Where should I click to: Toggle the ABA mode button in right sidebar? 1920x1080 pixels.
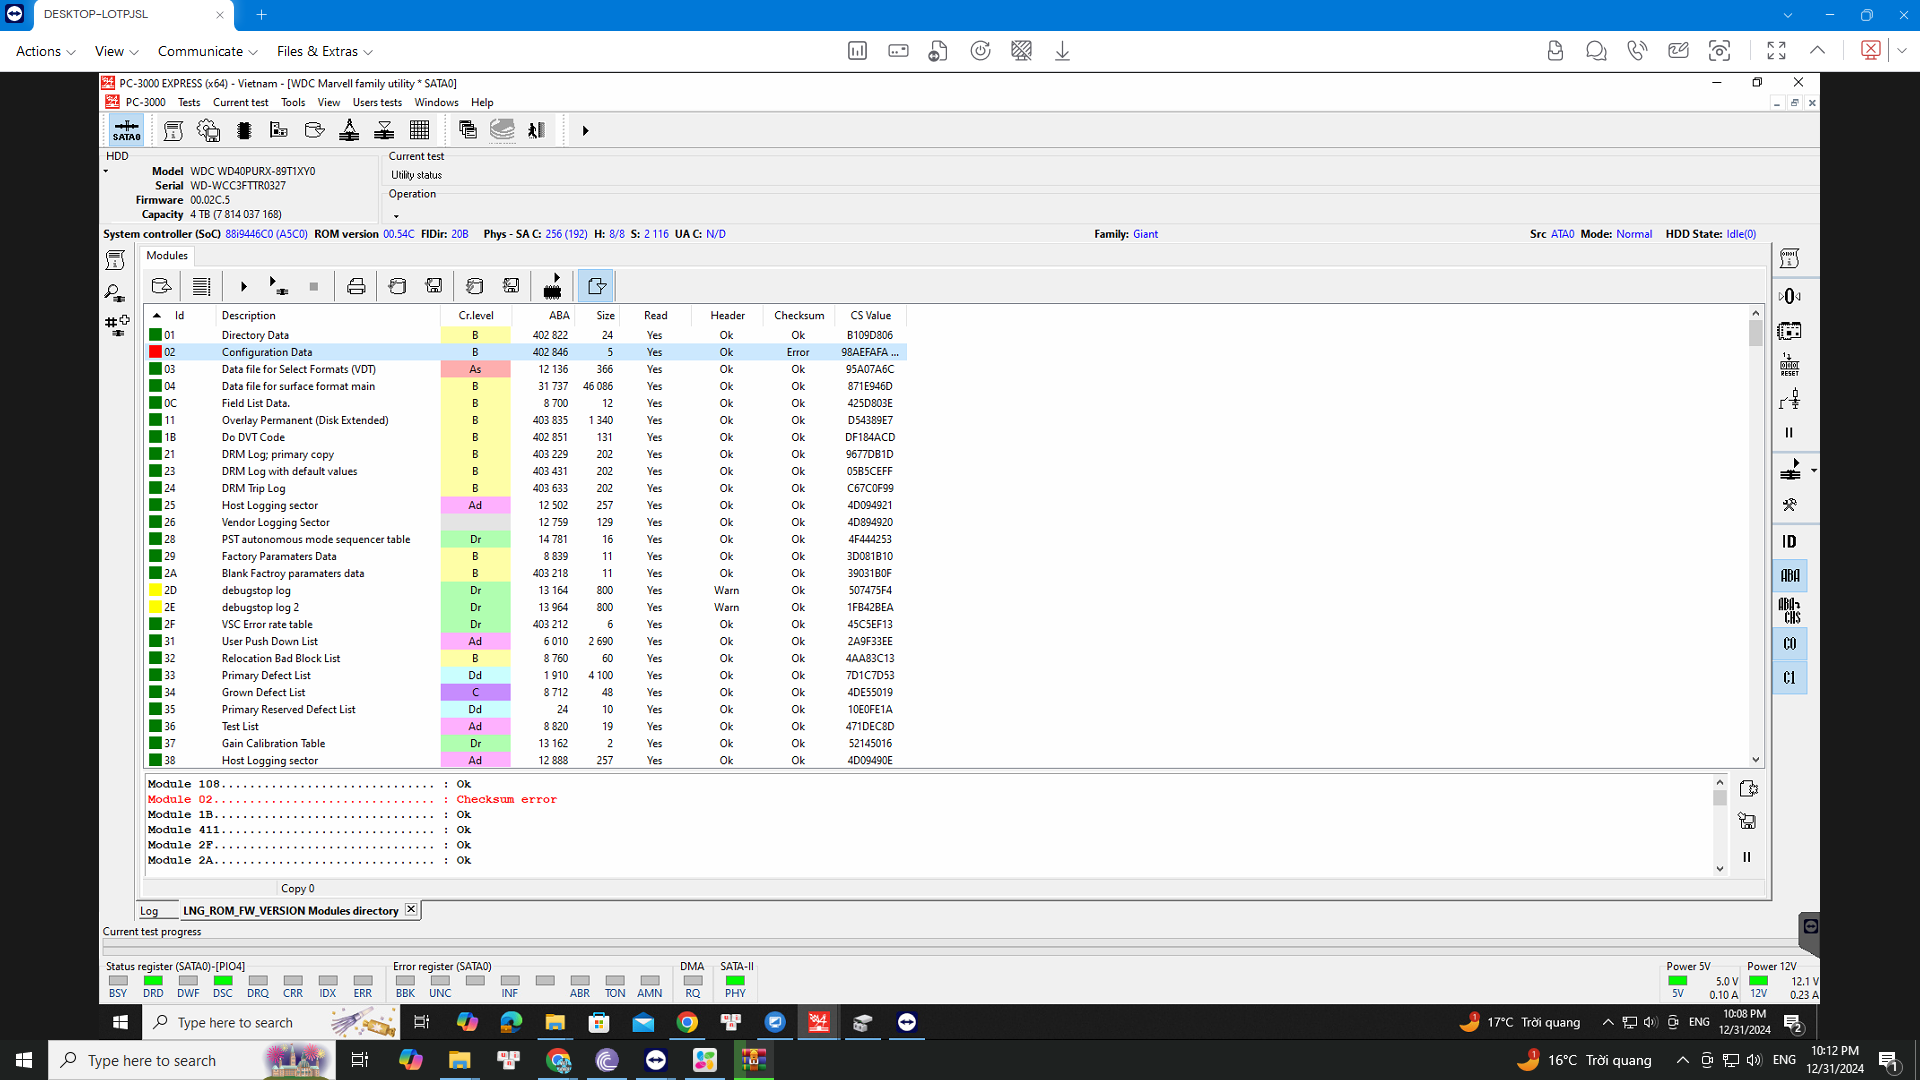pos(1790,576)
